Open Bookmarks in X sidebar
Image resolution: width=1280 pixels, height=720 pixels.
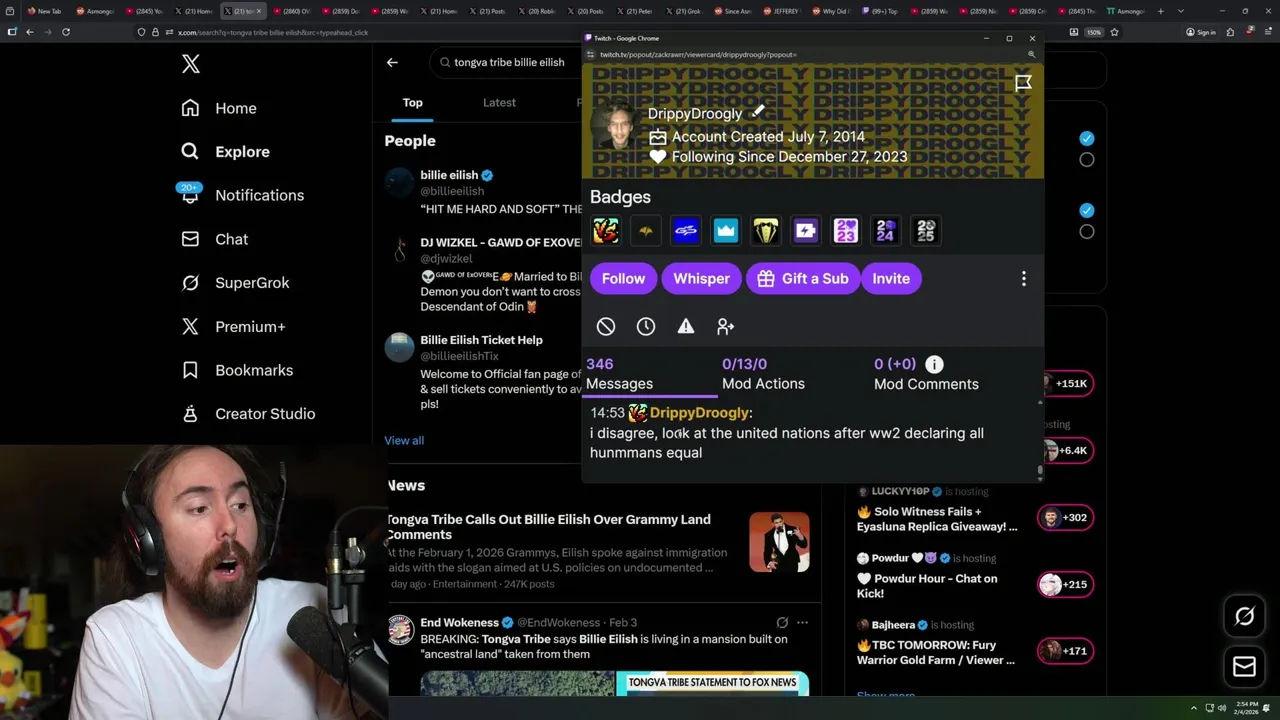(237, 370)
